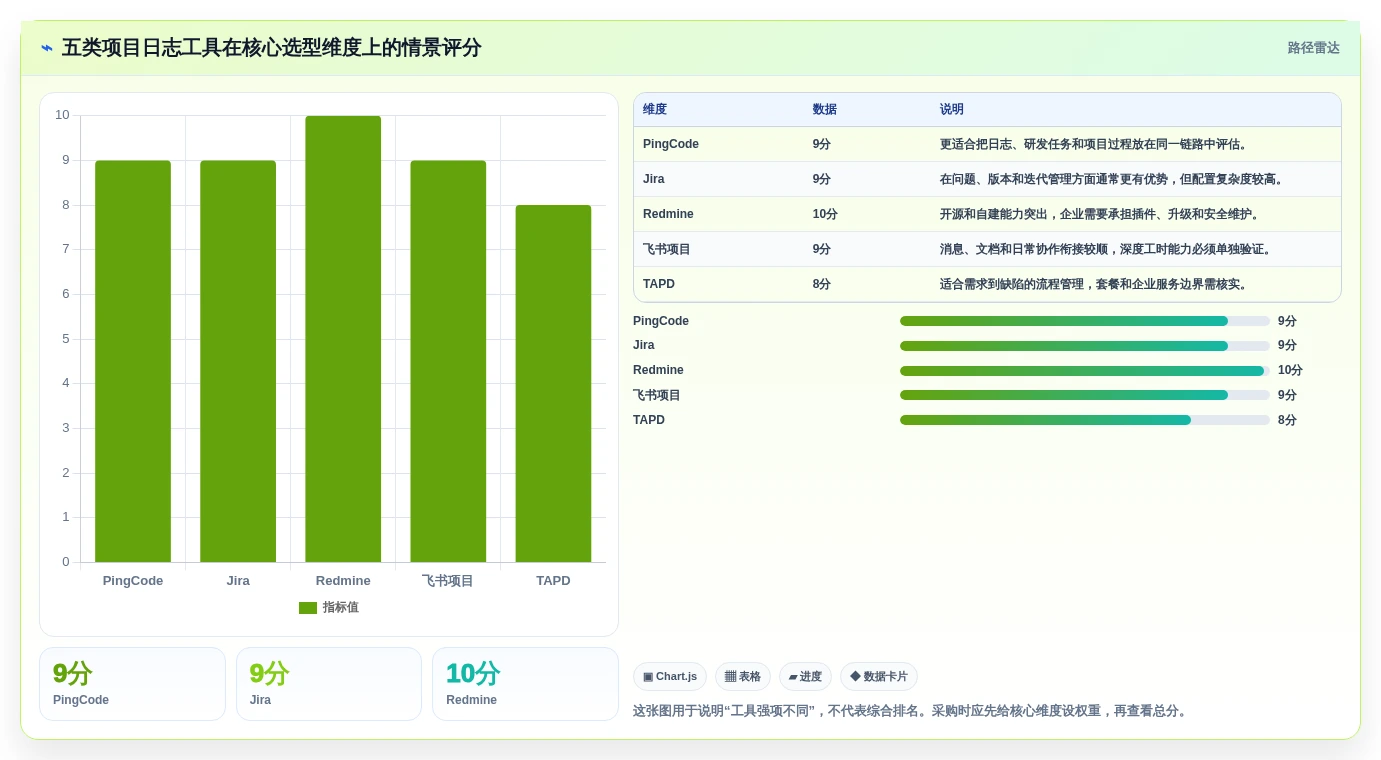Screen dimensions: 1381x760
Task: Click the Redmine x-axis label
Action: tap(343, 581)
